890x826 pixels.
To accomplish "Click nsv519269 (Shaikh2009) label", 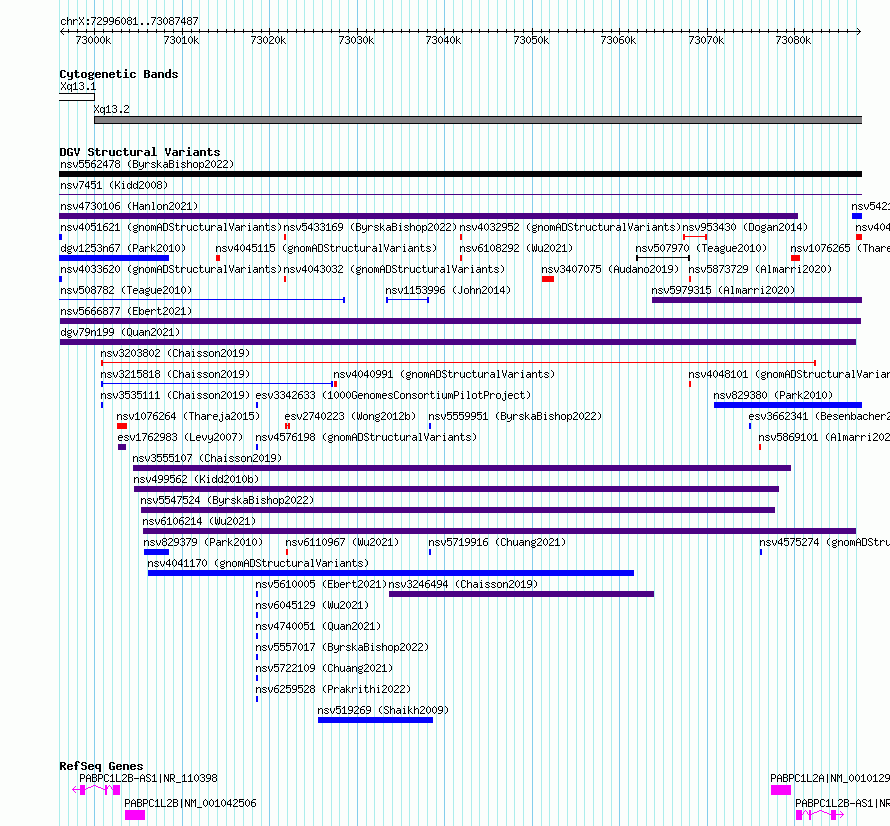I will (x=383, y=710).
